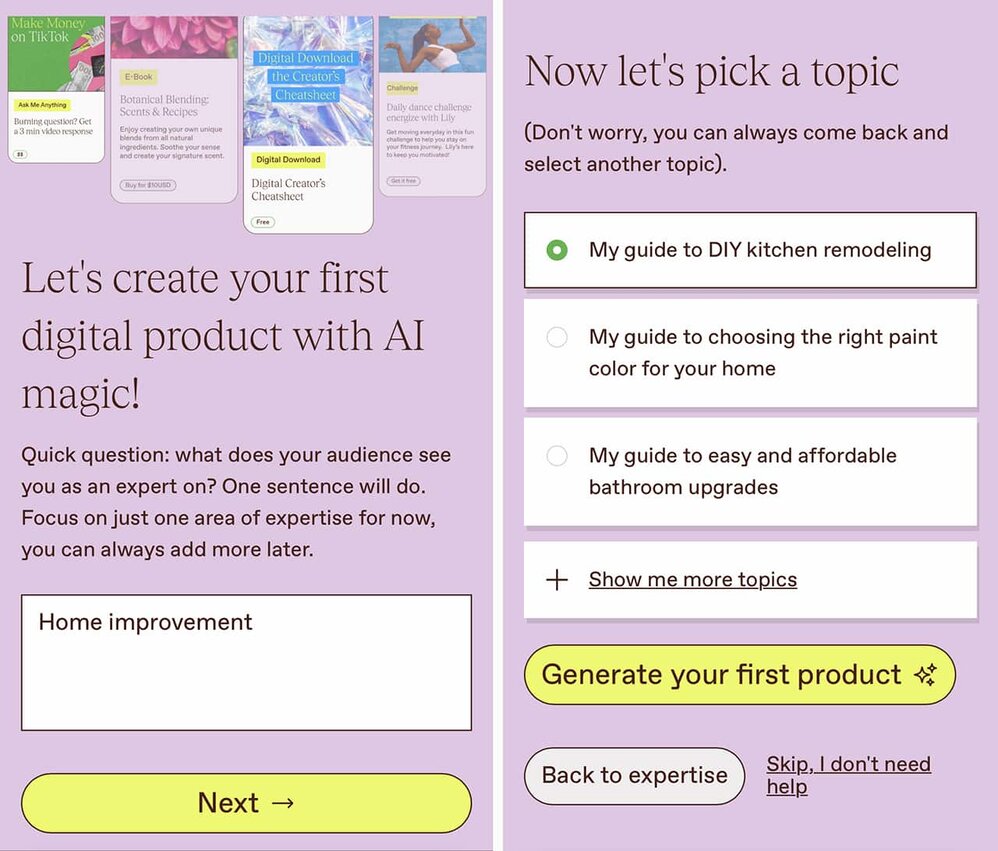
Task: Click the sparkle icon on Generate button
Action: pos(926,675)
